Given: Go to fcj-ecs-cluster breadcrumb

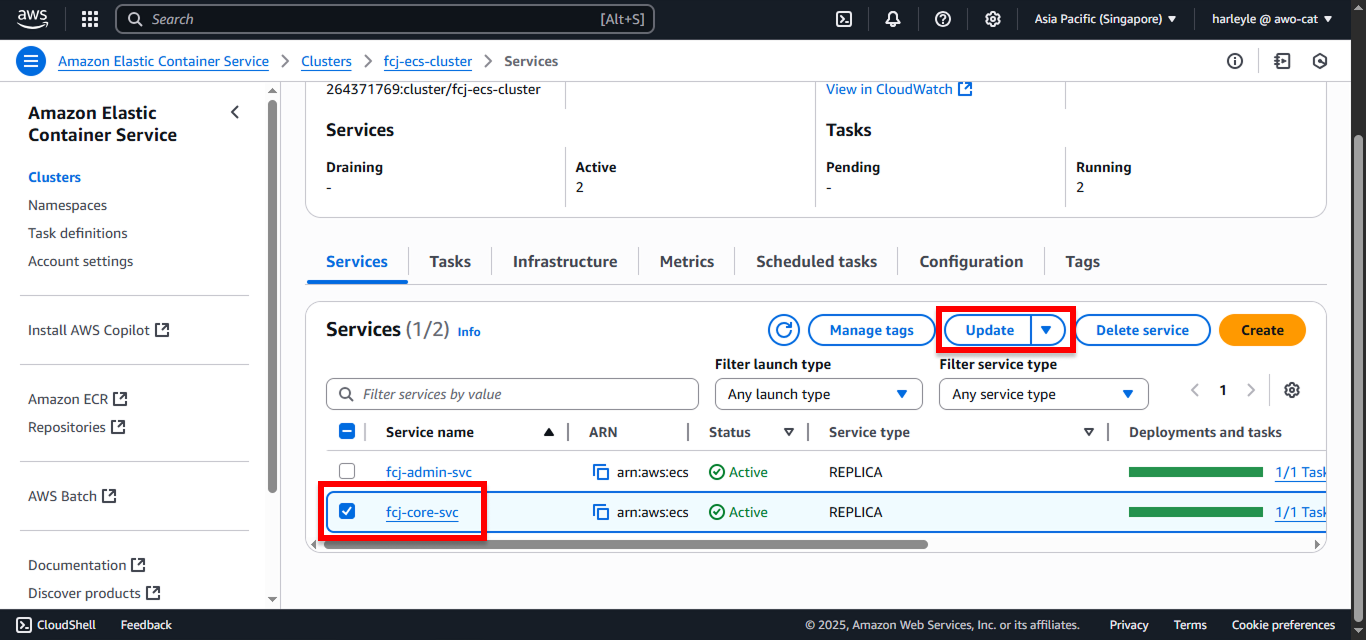Looking at the screenshot, I should coord(428,61).
